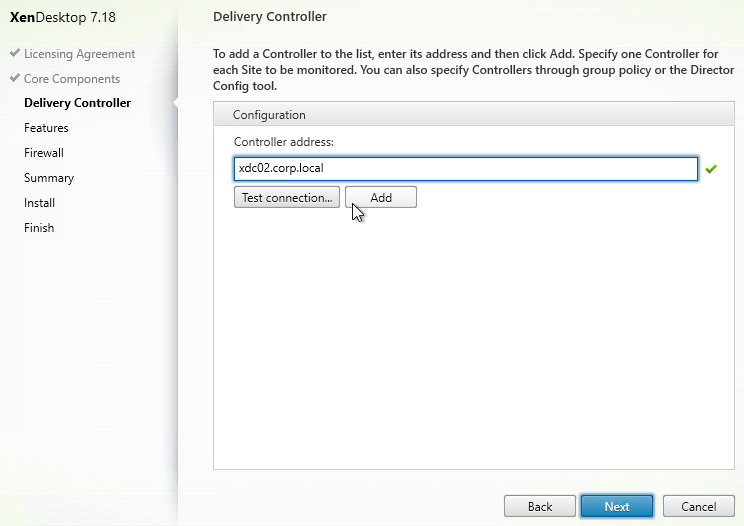
Task: Open the Firewall step
Action: pyautogui.click(x=44, y=153)
